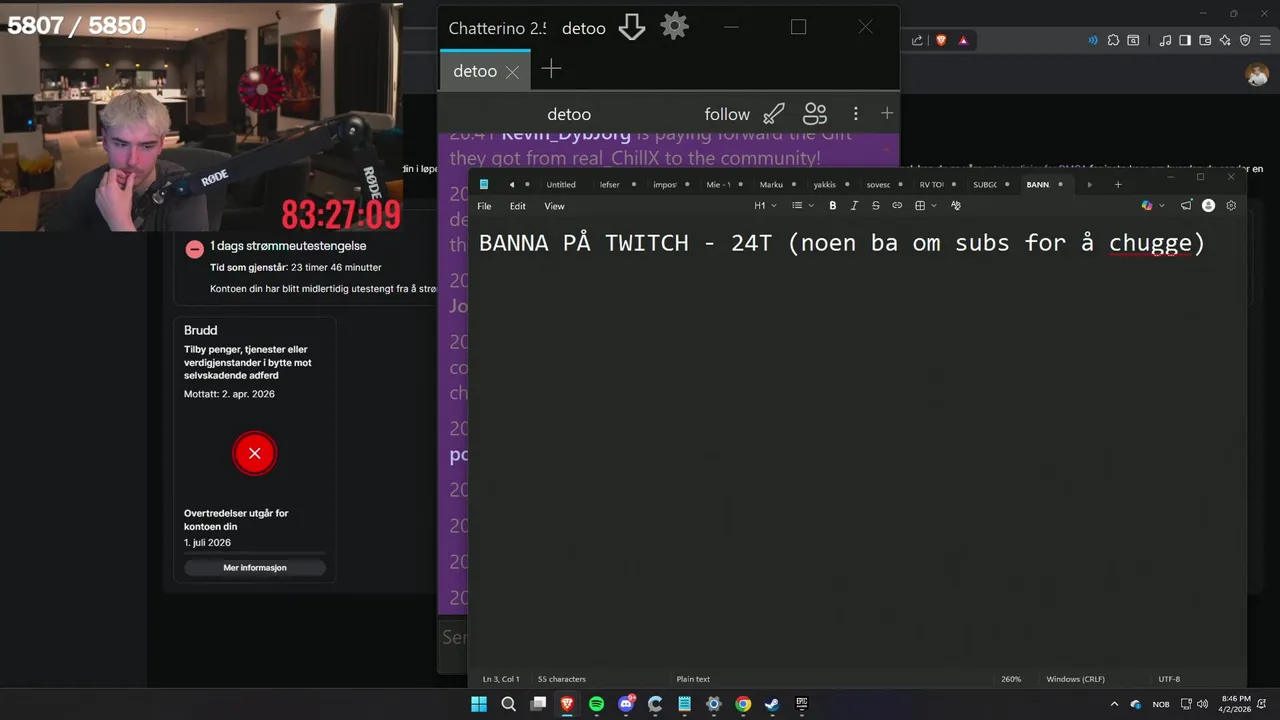Add a new Notepad tab
The height and width of the screenshot is (720, 1280).
click(1118, 185)
